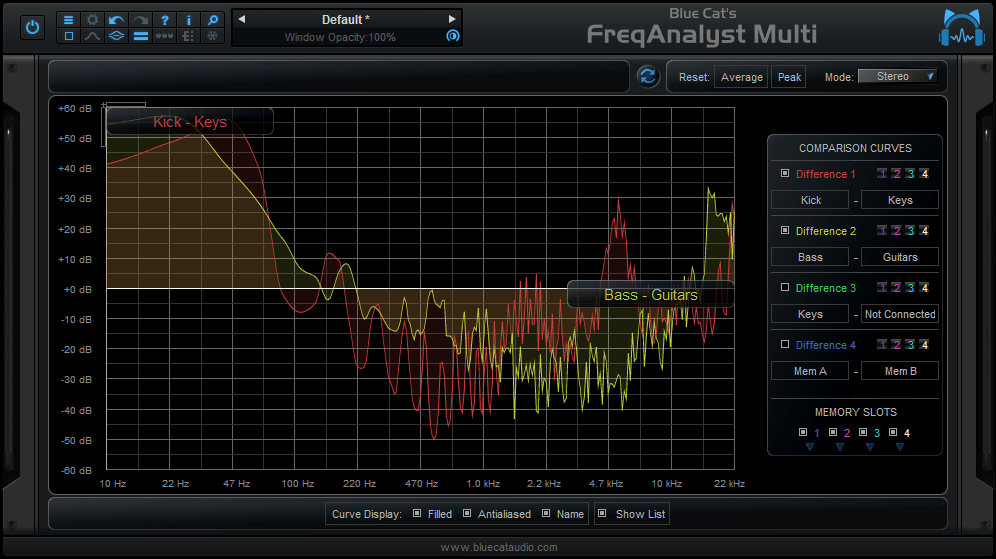Toggle the Antialiased checkbox
The height and width of the screenshot is (559, 996).
coord(467,513)
